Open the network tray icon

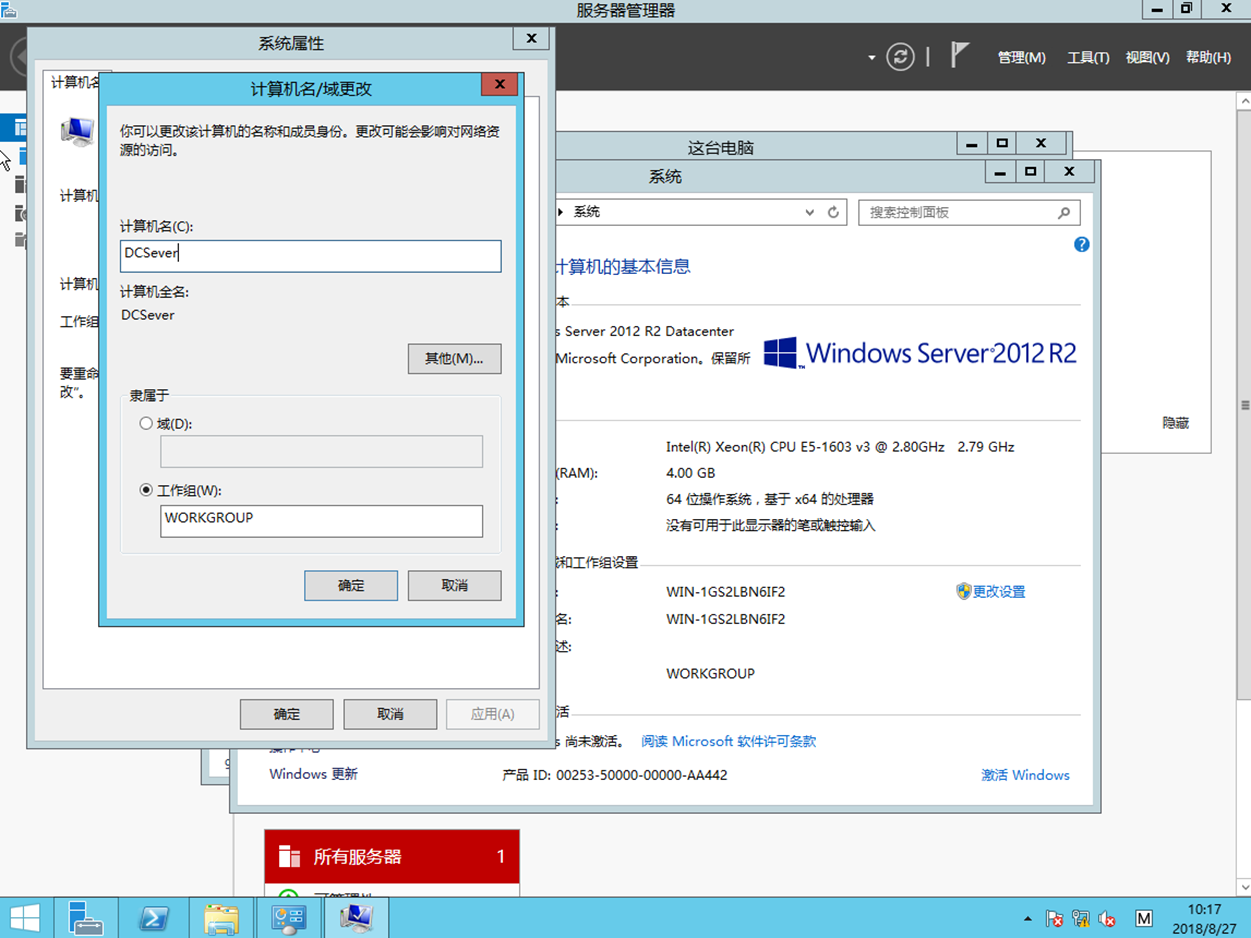click(1080, 919)
